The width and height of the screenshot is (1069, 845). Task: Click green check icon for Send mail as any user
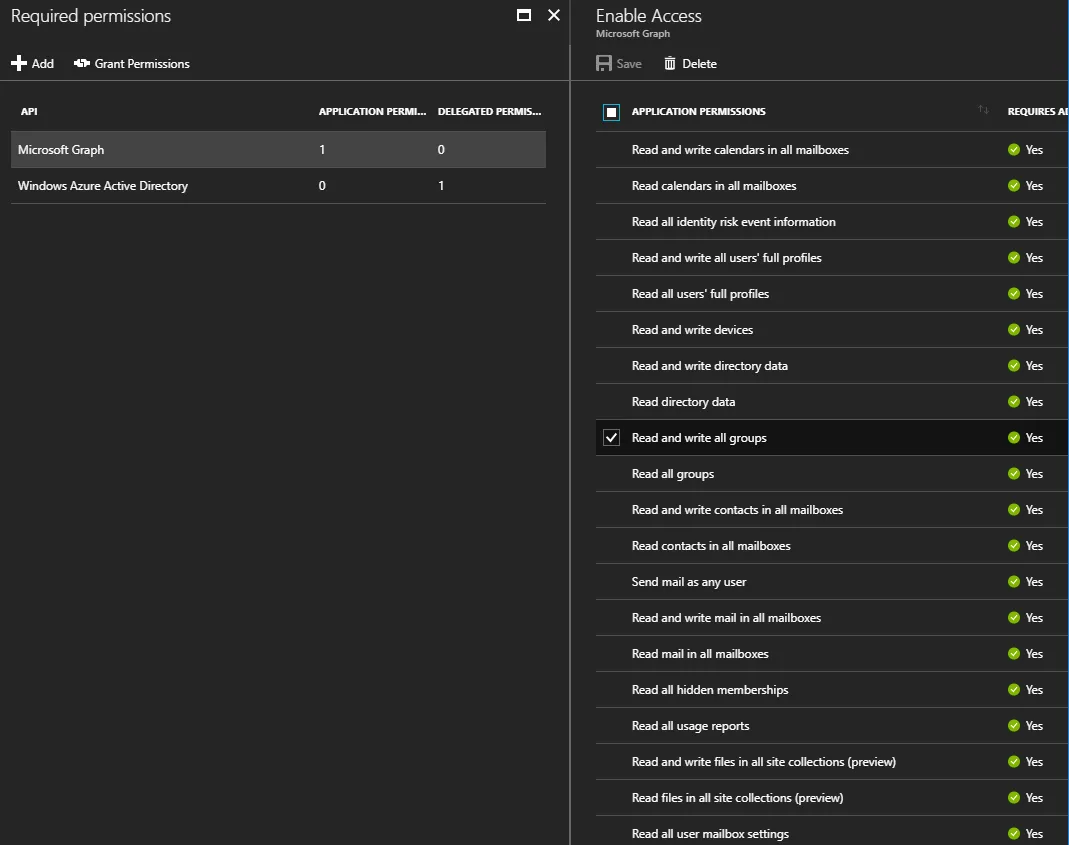point(1014,582)
